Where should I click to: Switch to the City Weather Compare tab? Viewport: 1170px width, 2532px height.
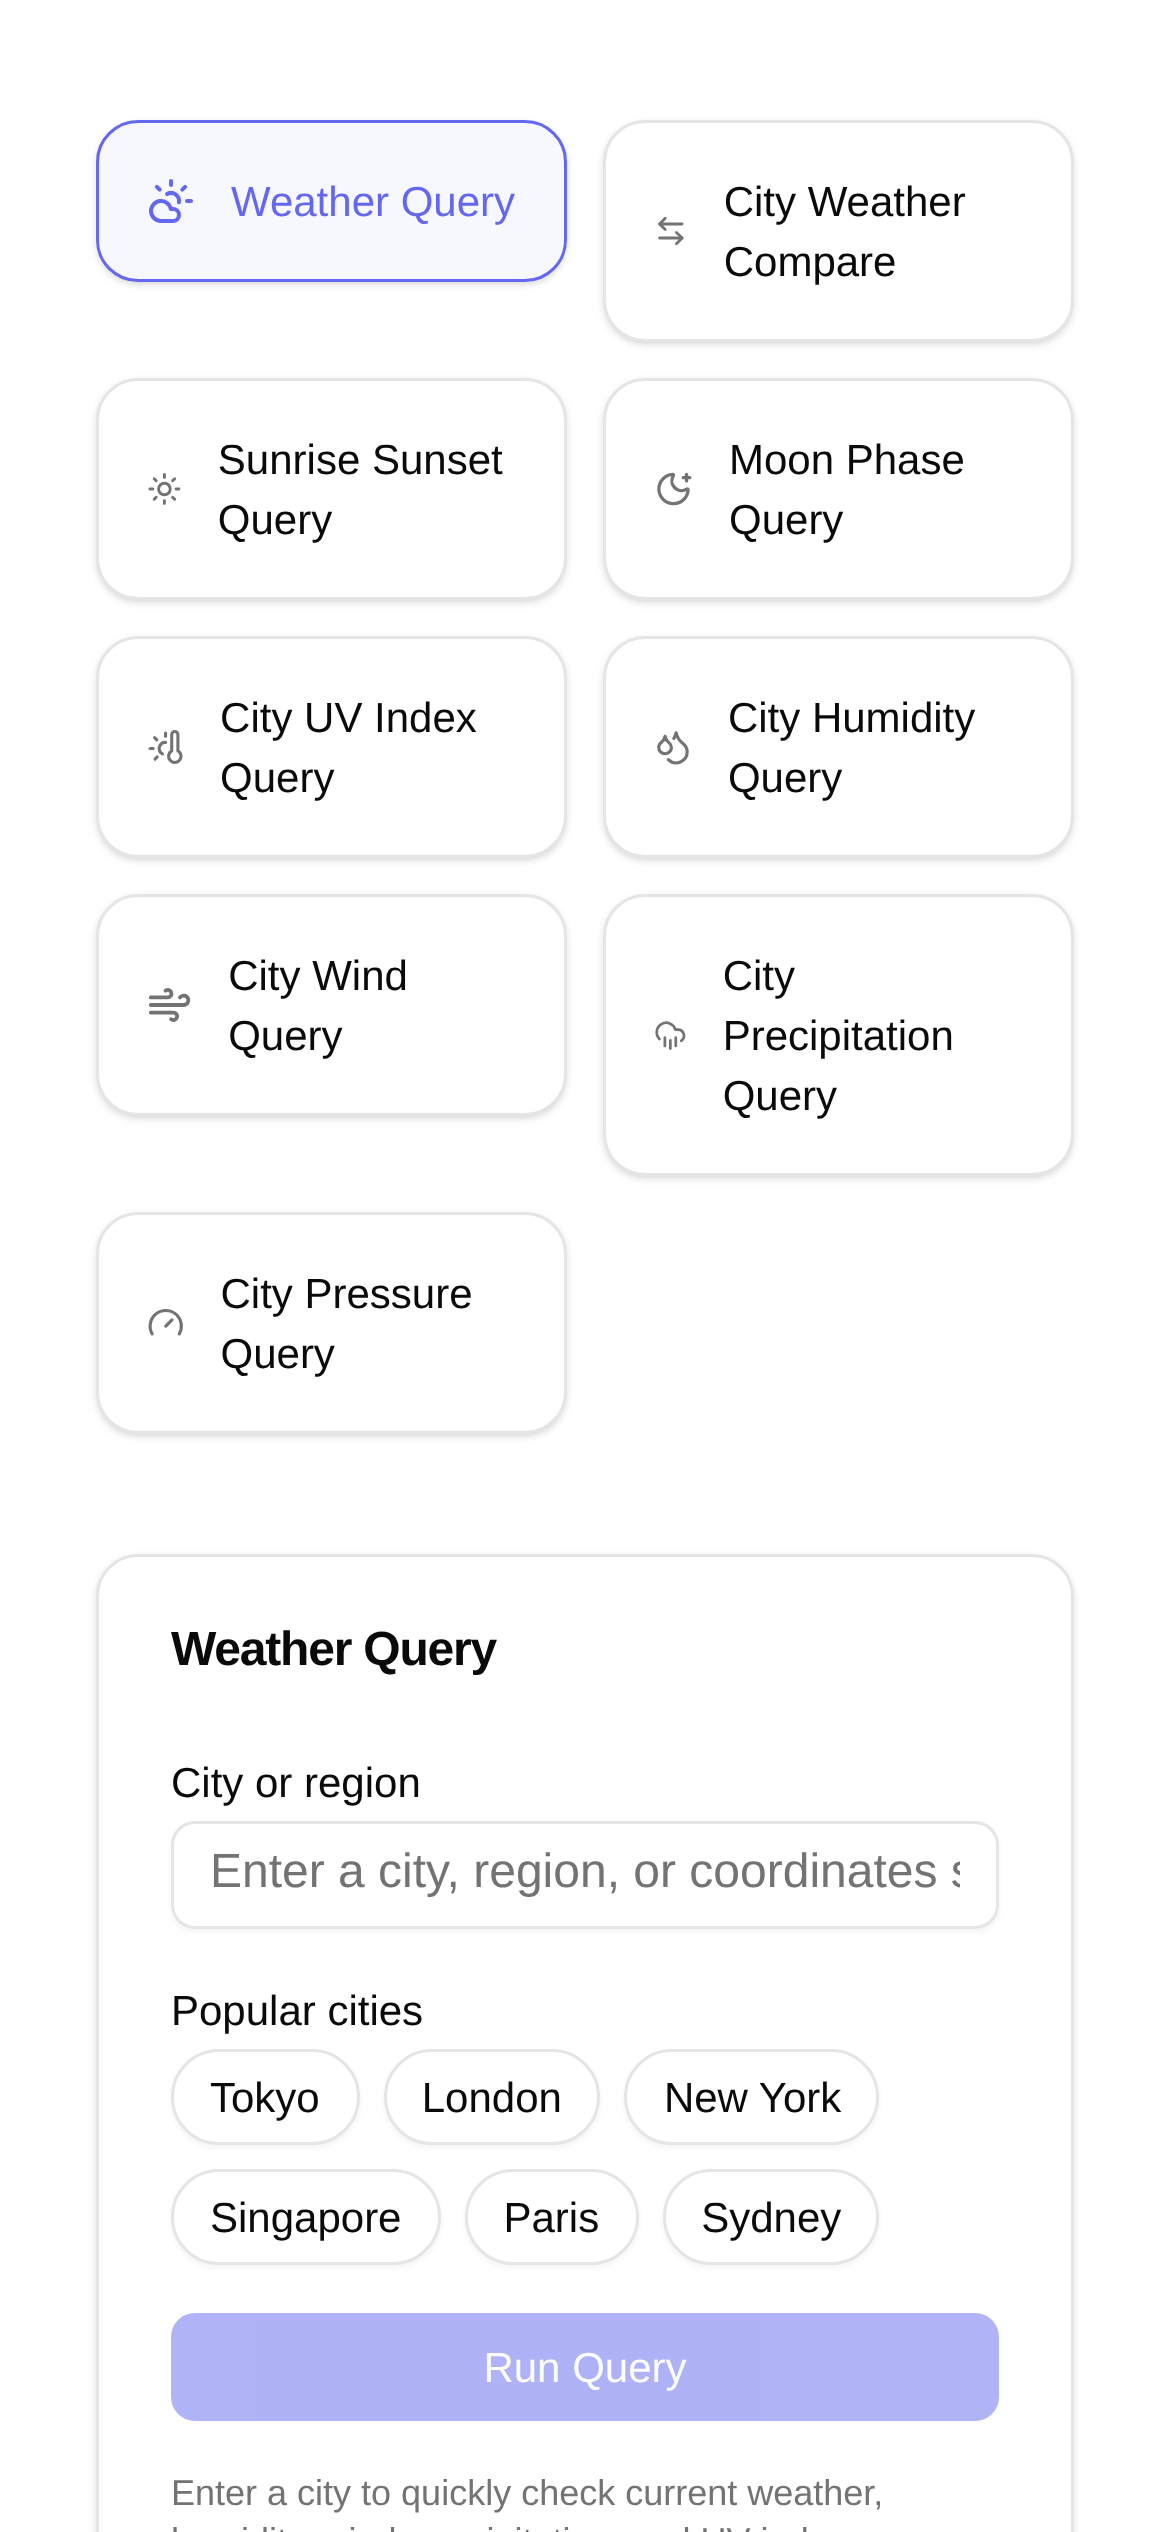(x=838, y=232)
